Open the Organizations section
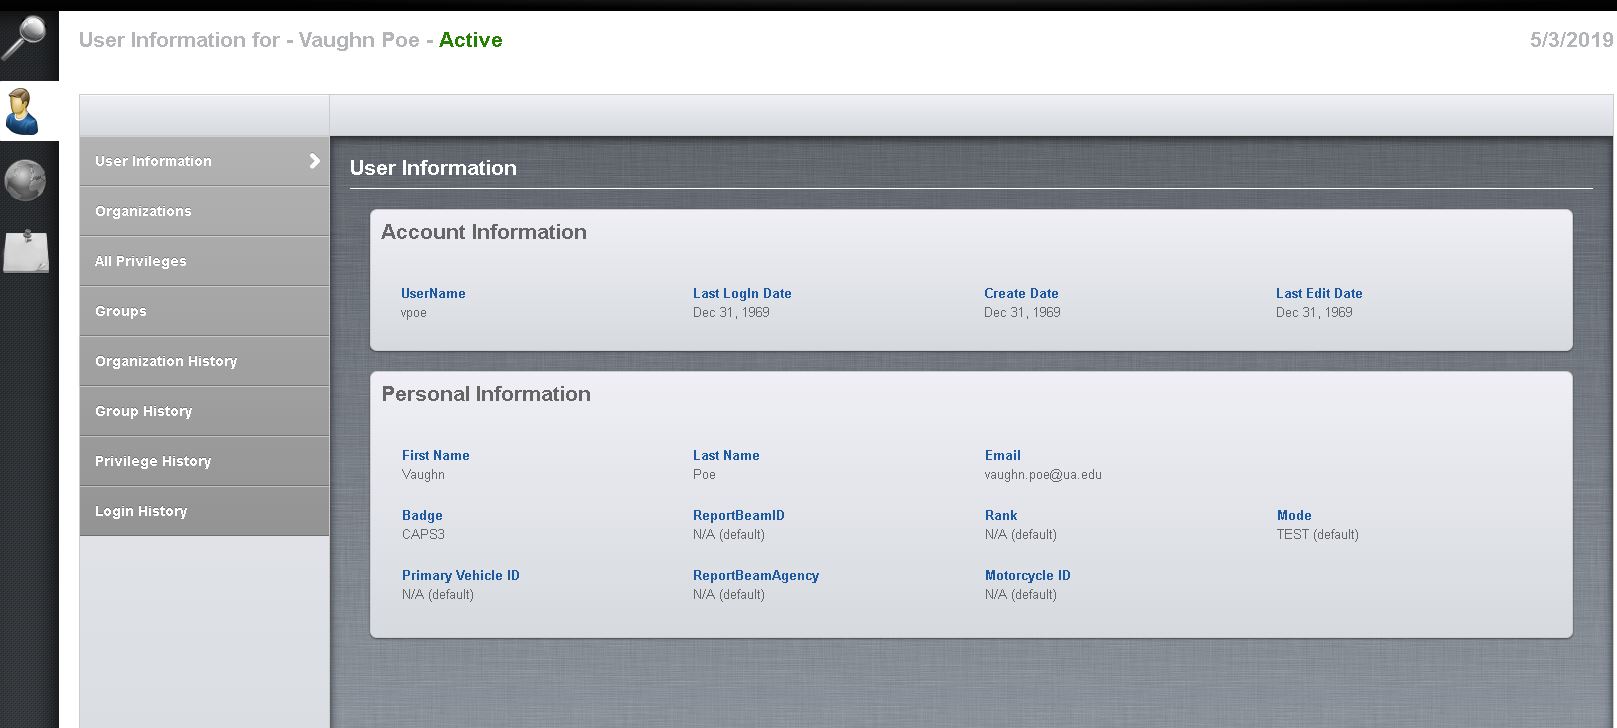This screenshot has height=728, width=1617. [143, 211]
